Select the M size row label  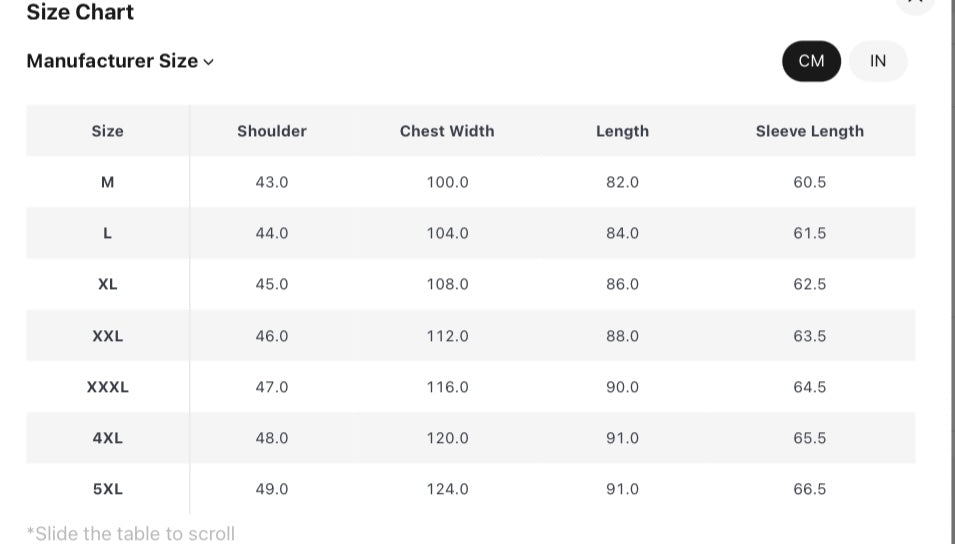pos(107,182)
